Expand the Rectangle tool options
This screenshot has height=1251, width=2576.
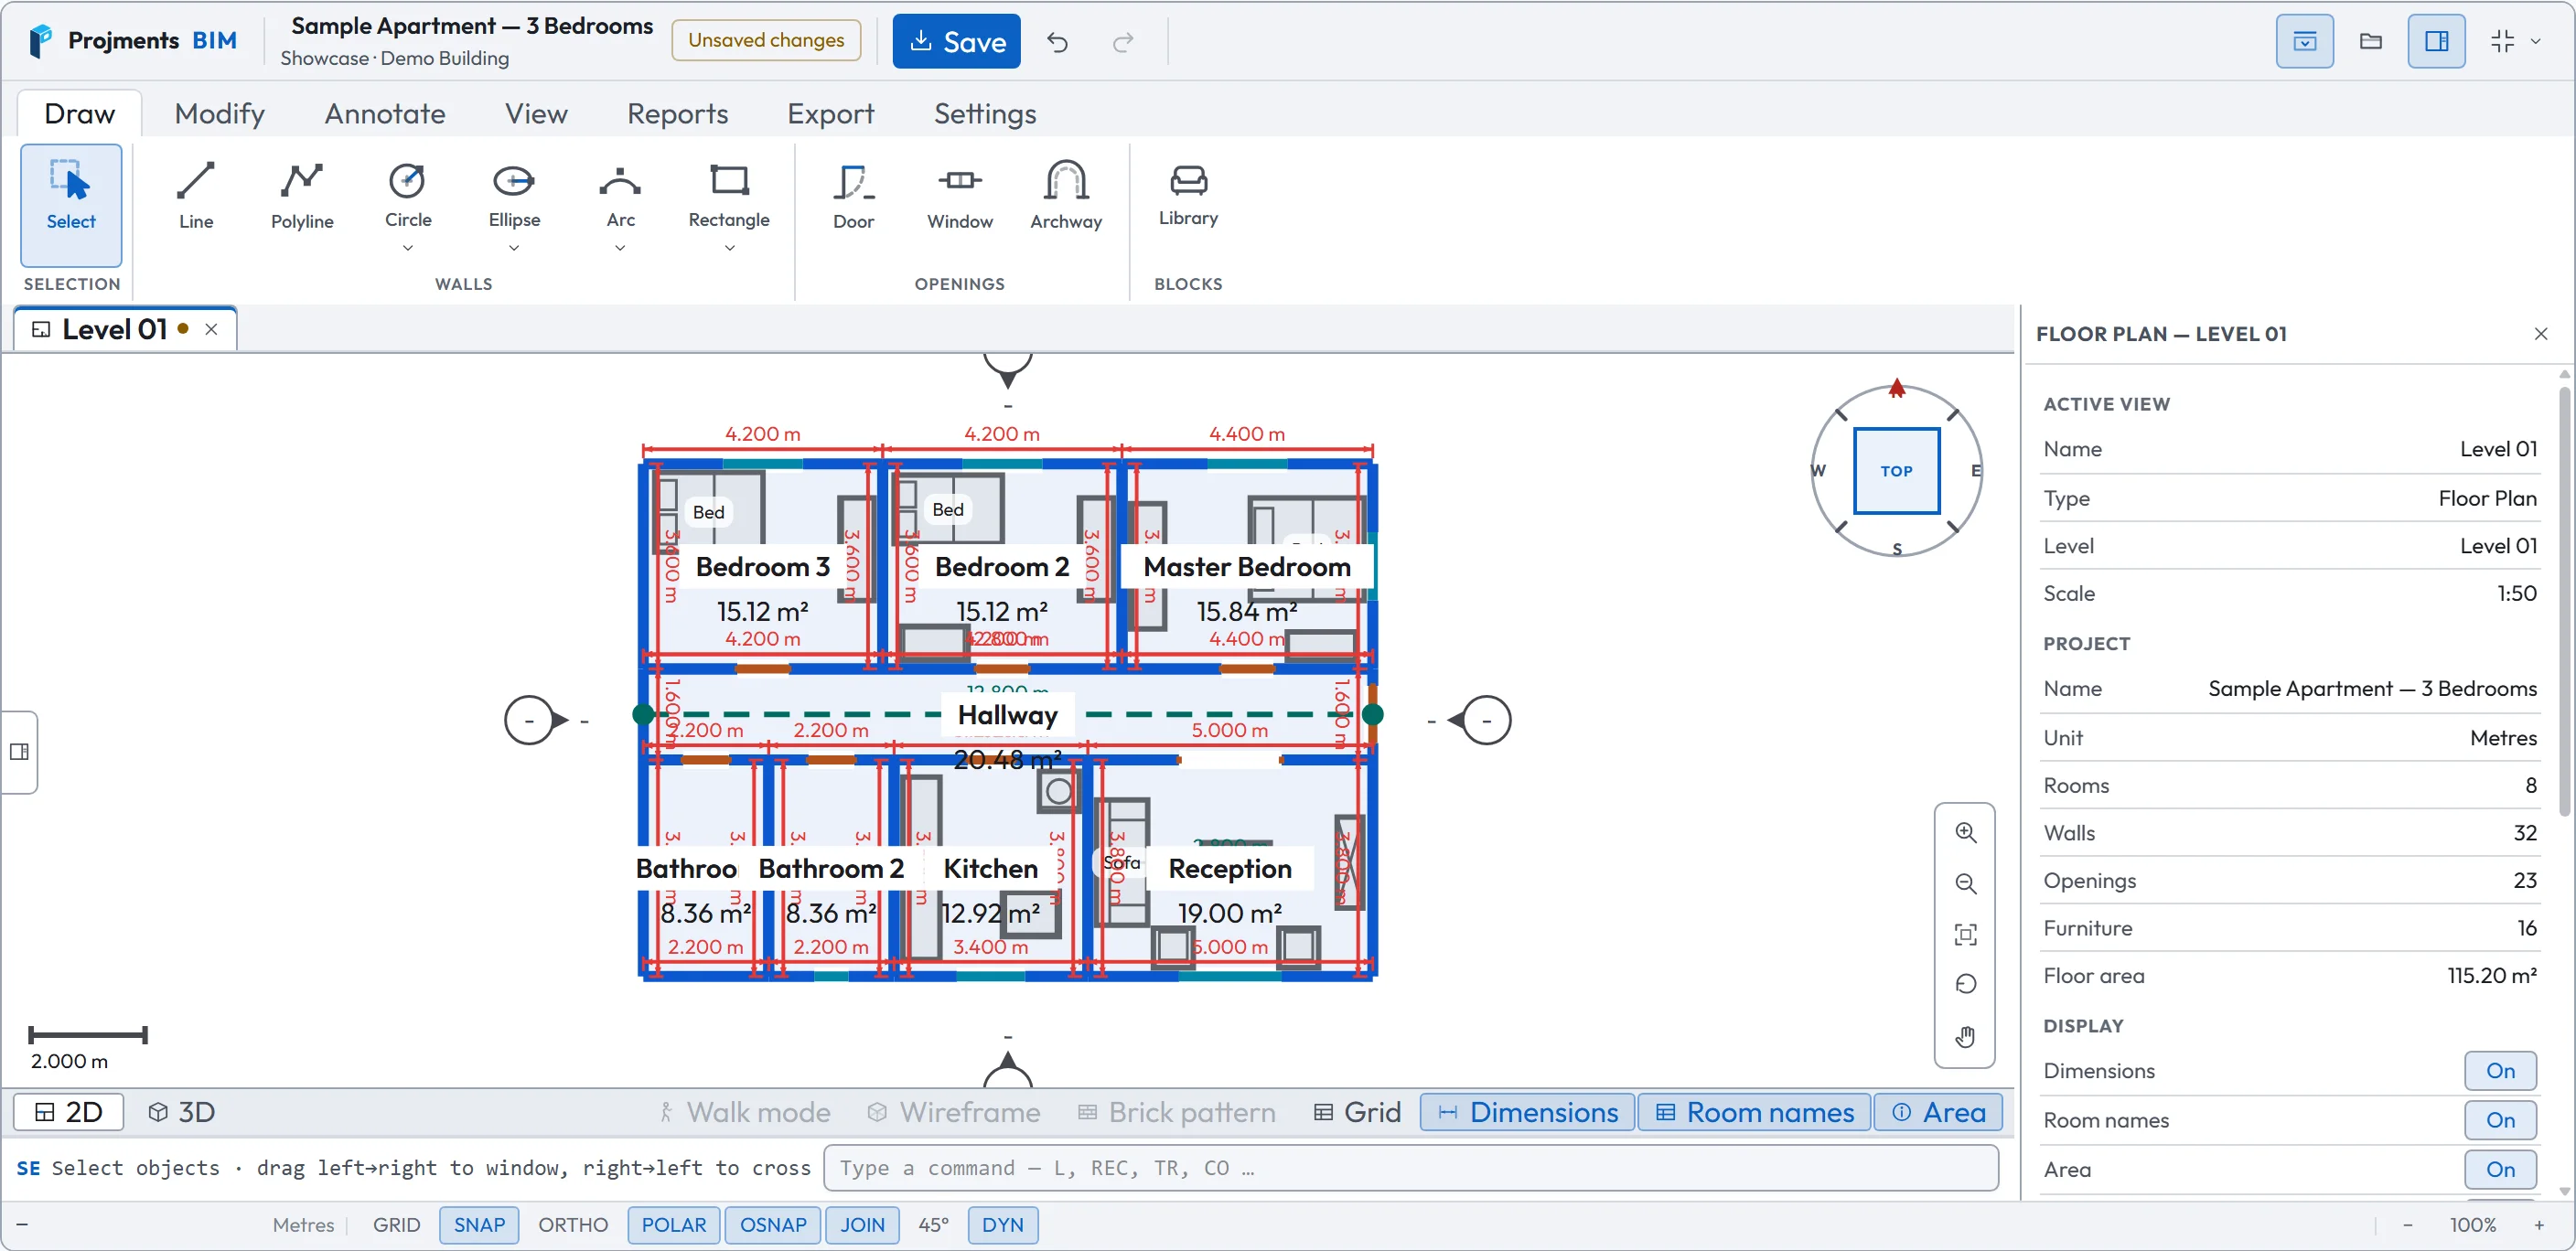[729, 248]
